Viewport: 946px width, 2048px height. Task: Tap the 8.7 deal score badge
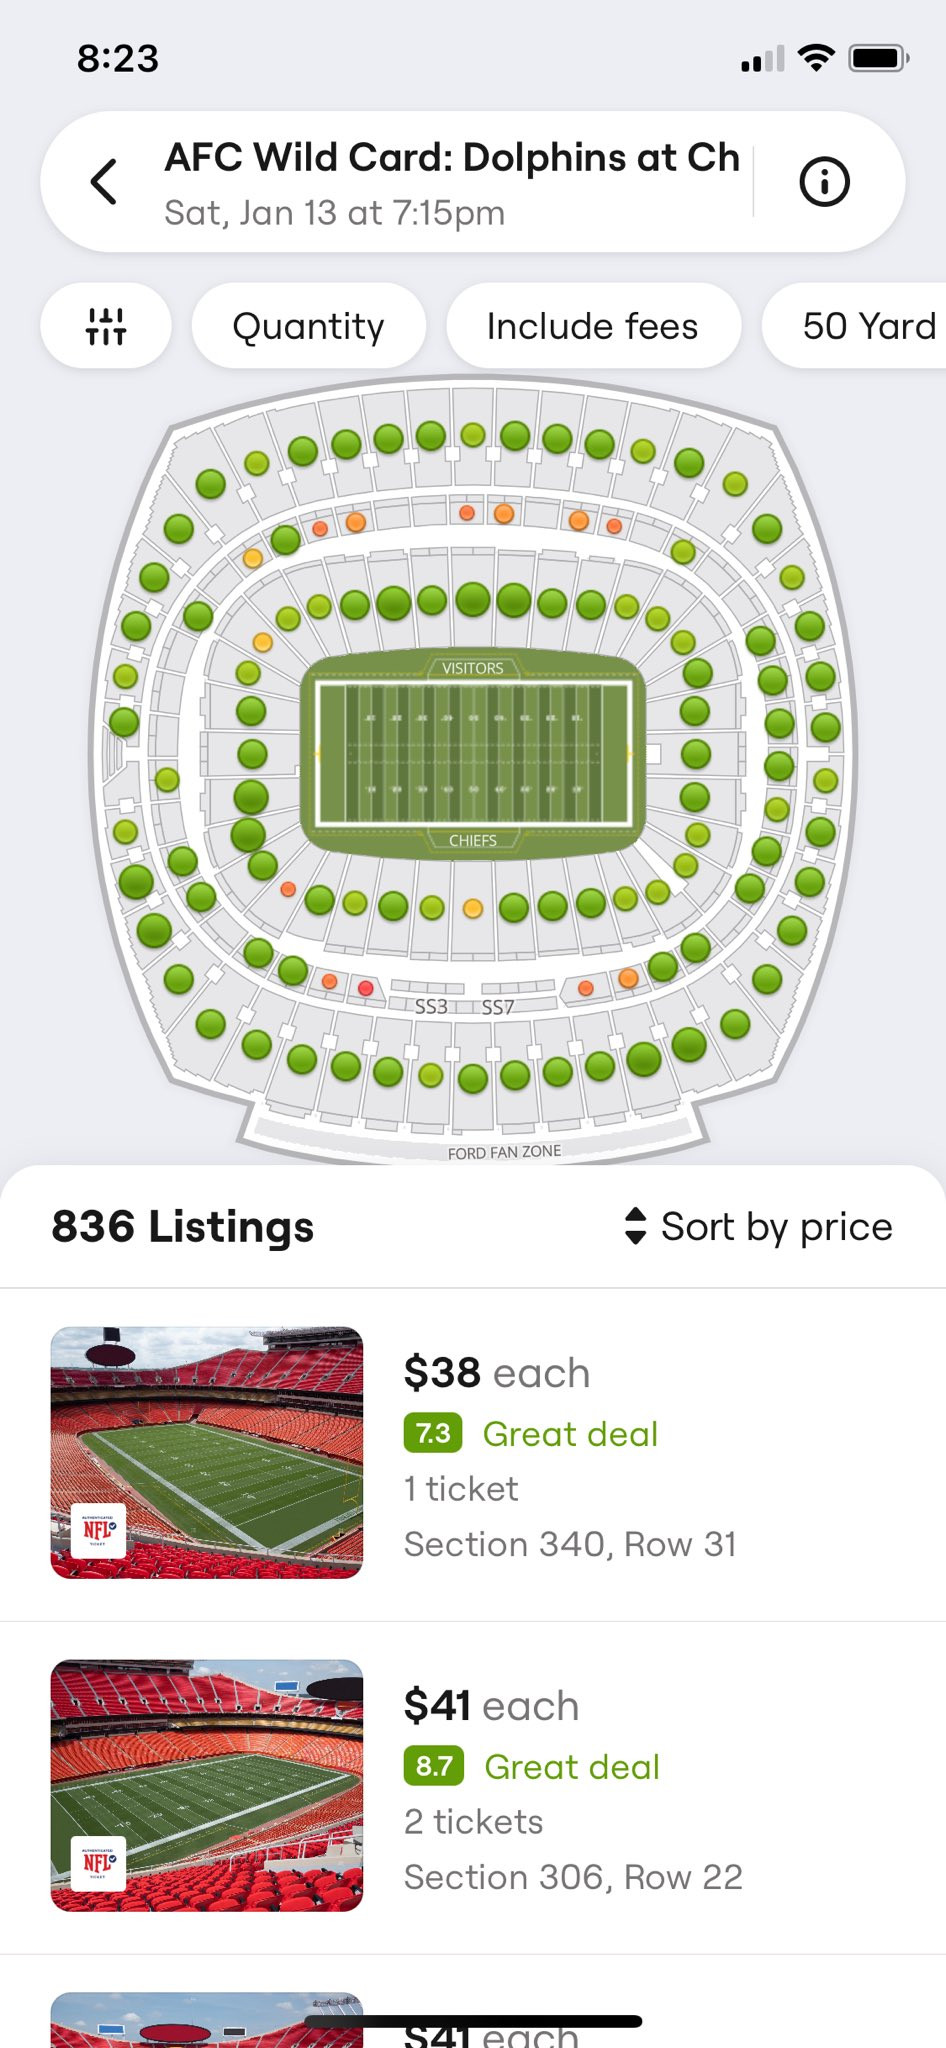434,1766
